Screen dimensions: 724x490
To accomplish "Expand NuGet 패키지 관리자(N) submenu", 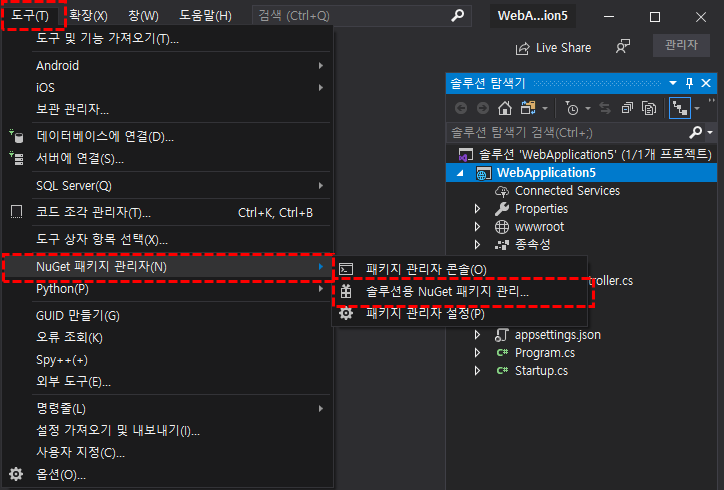I will (x=167, y=266).
